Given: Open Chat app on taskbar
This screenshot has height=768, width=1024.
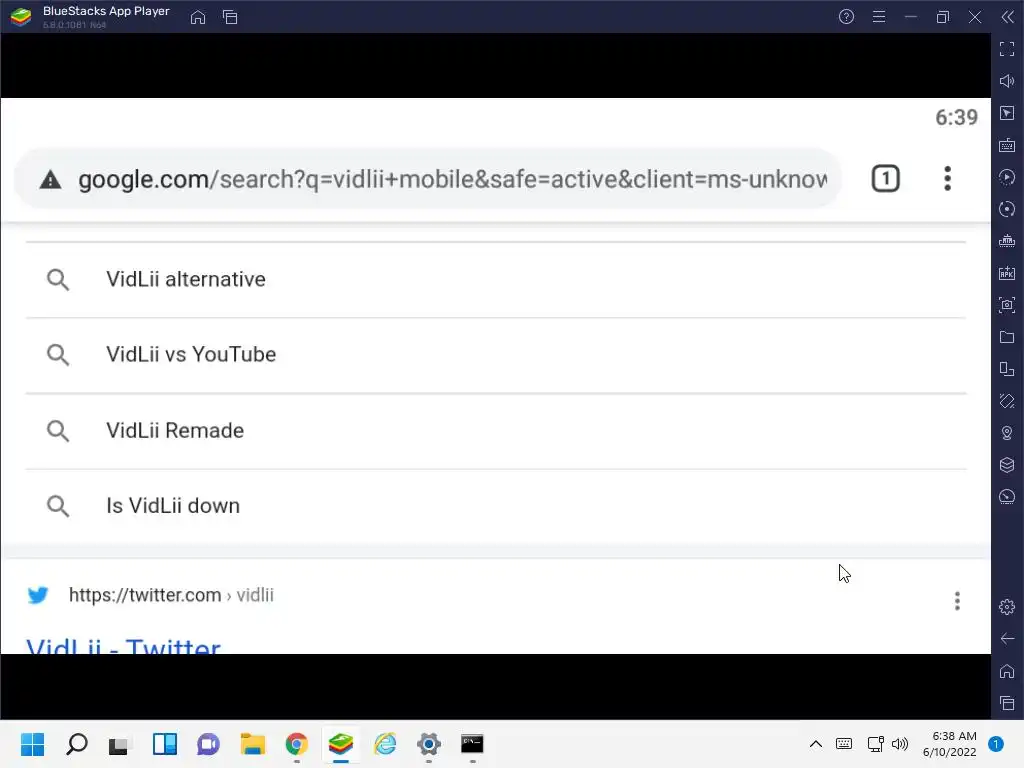Looking at the screenshot, I should [208, 744].
